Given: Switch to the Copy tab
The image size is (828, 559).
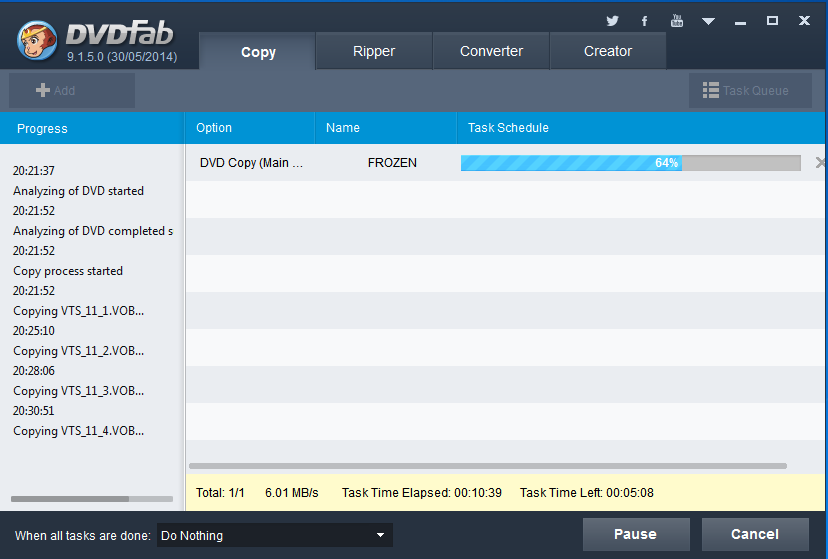Looking at the screenshot, I should (x=258, y=51).
